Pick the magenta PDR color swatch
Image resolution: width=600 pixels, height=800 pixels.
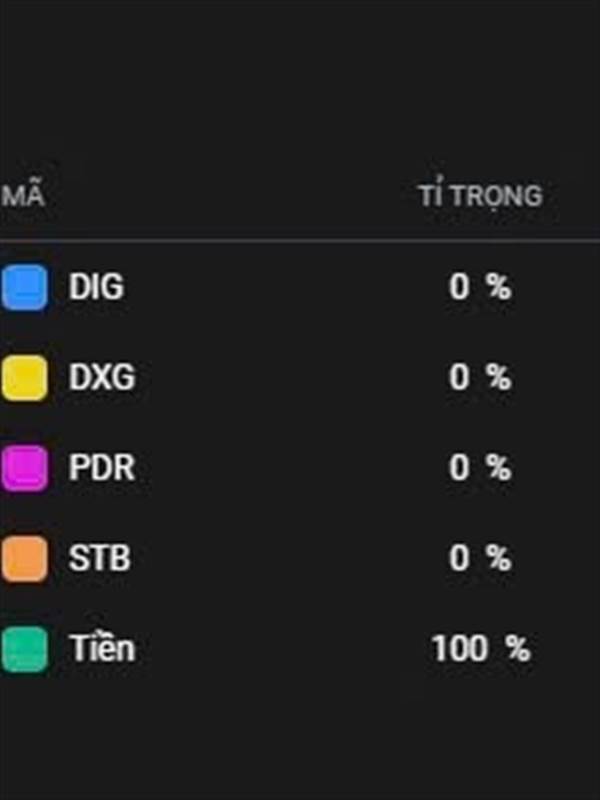[x=24, y=468]
